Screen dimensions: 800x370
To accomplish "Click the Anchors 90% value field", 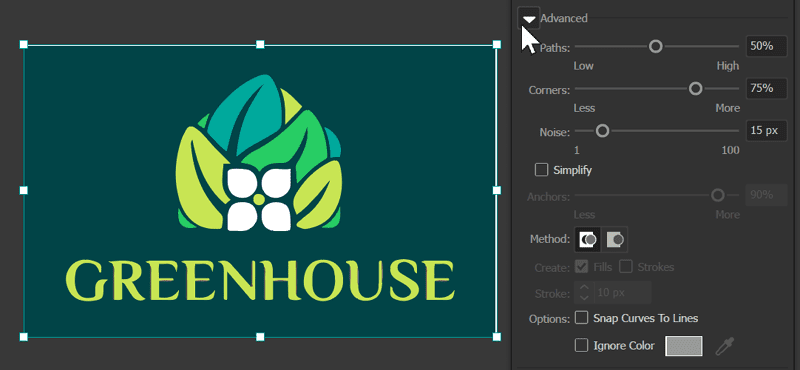I will (x=766, y=195).
